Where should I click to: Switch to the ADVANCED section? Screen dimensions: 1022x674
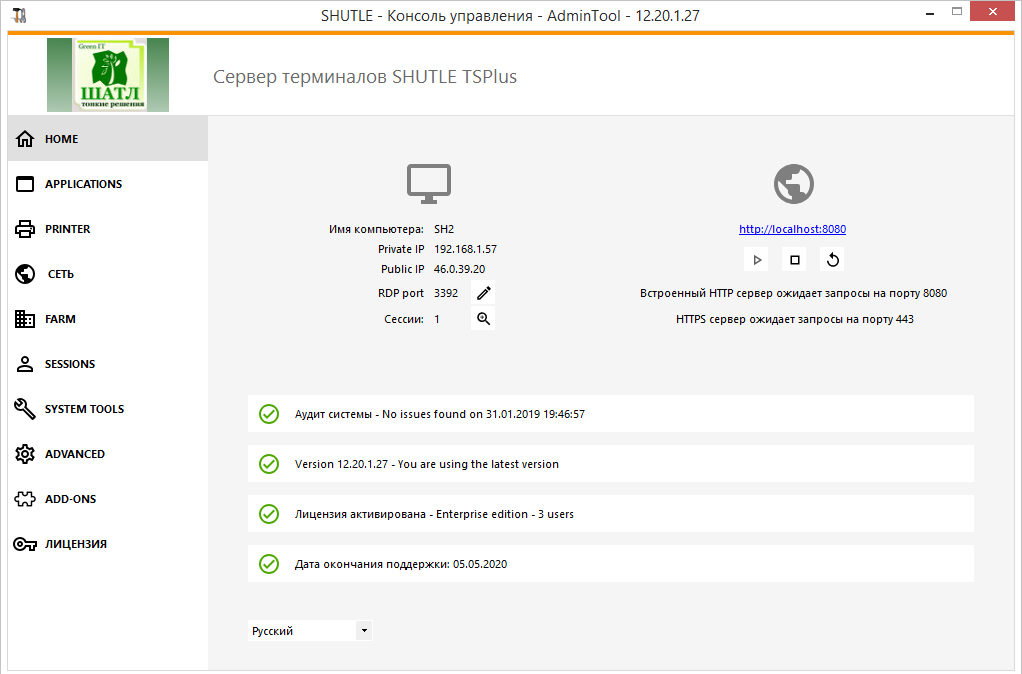point(24,453)
